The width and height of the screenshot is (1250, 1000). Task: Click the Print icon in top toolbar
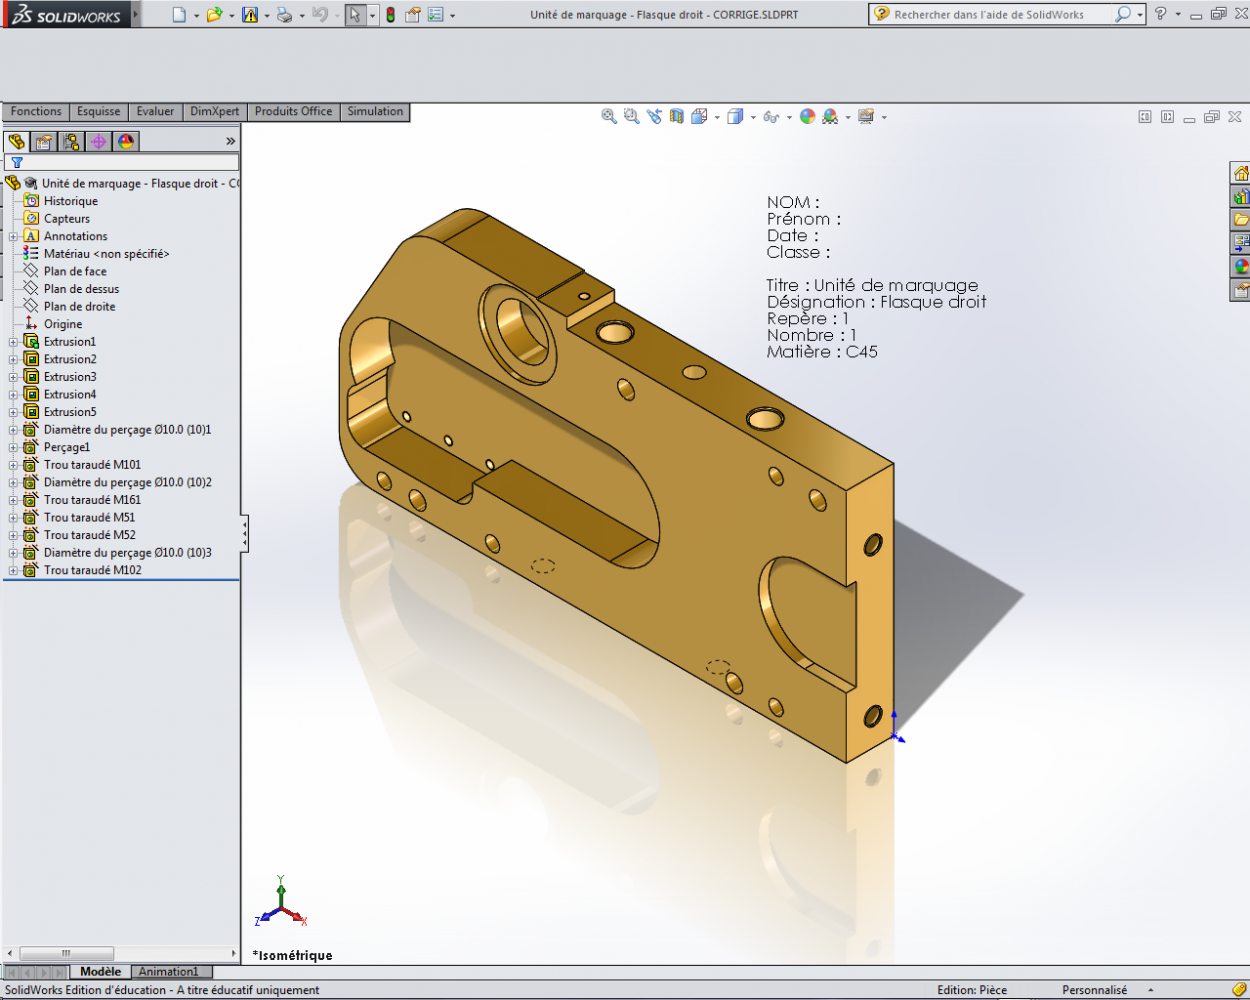pyautogui.click(x=284, y=15)
